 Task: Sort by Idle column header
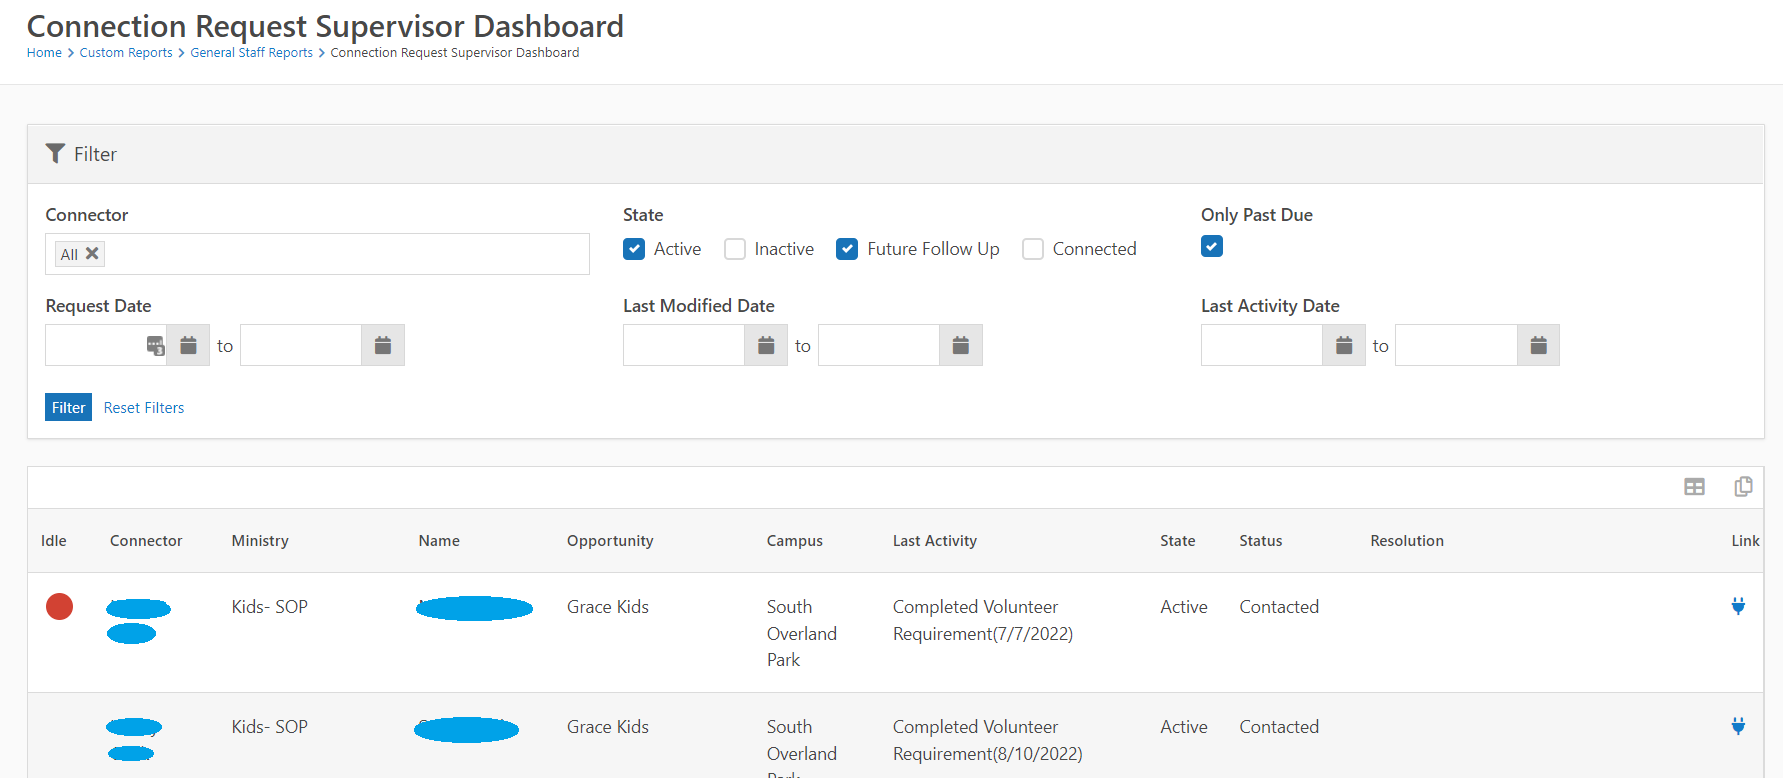pyautogui.click(x=54, y=541)
